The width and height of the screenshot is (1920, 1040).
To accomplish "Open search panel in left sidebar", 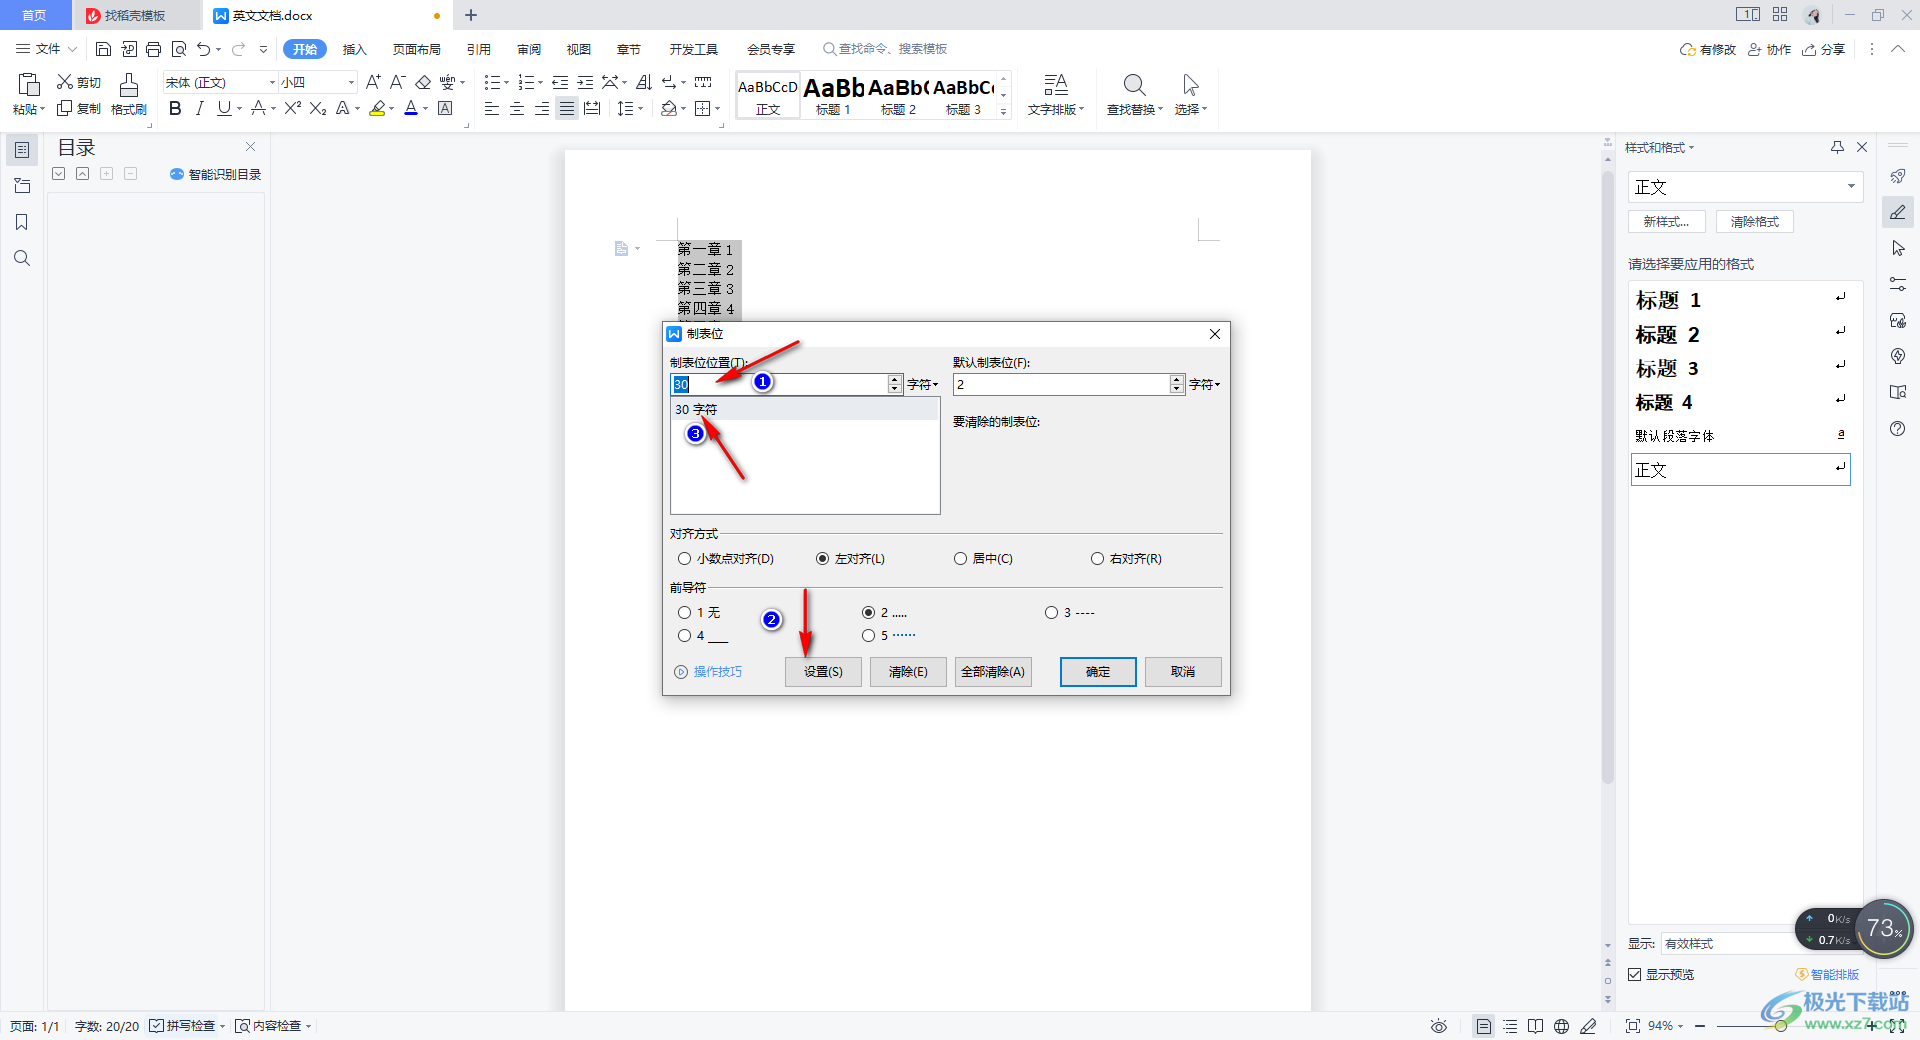I will pos(22,258).
